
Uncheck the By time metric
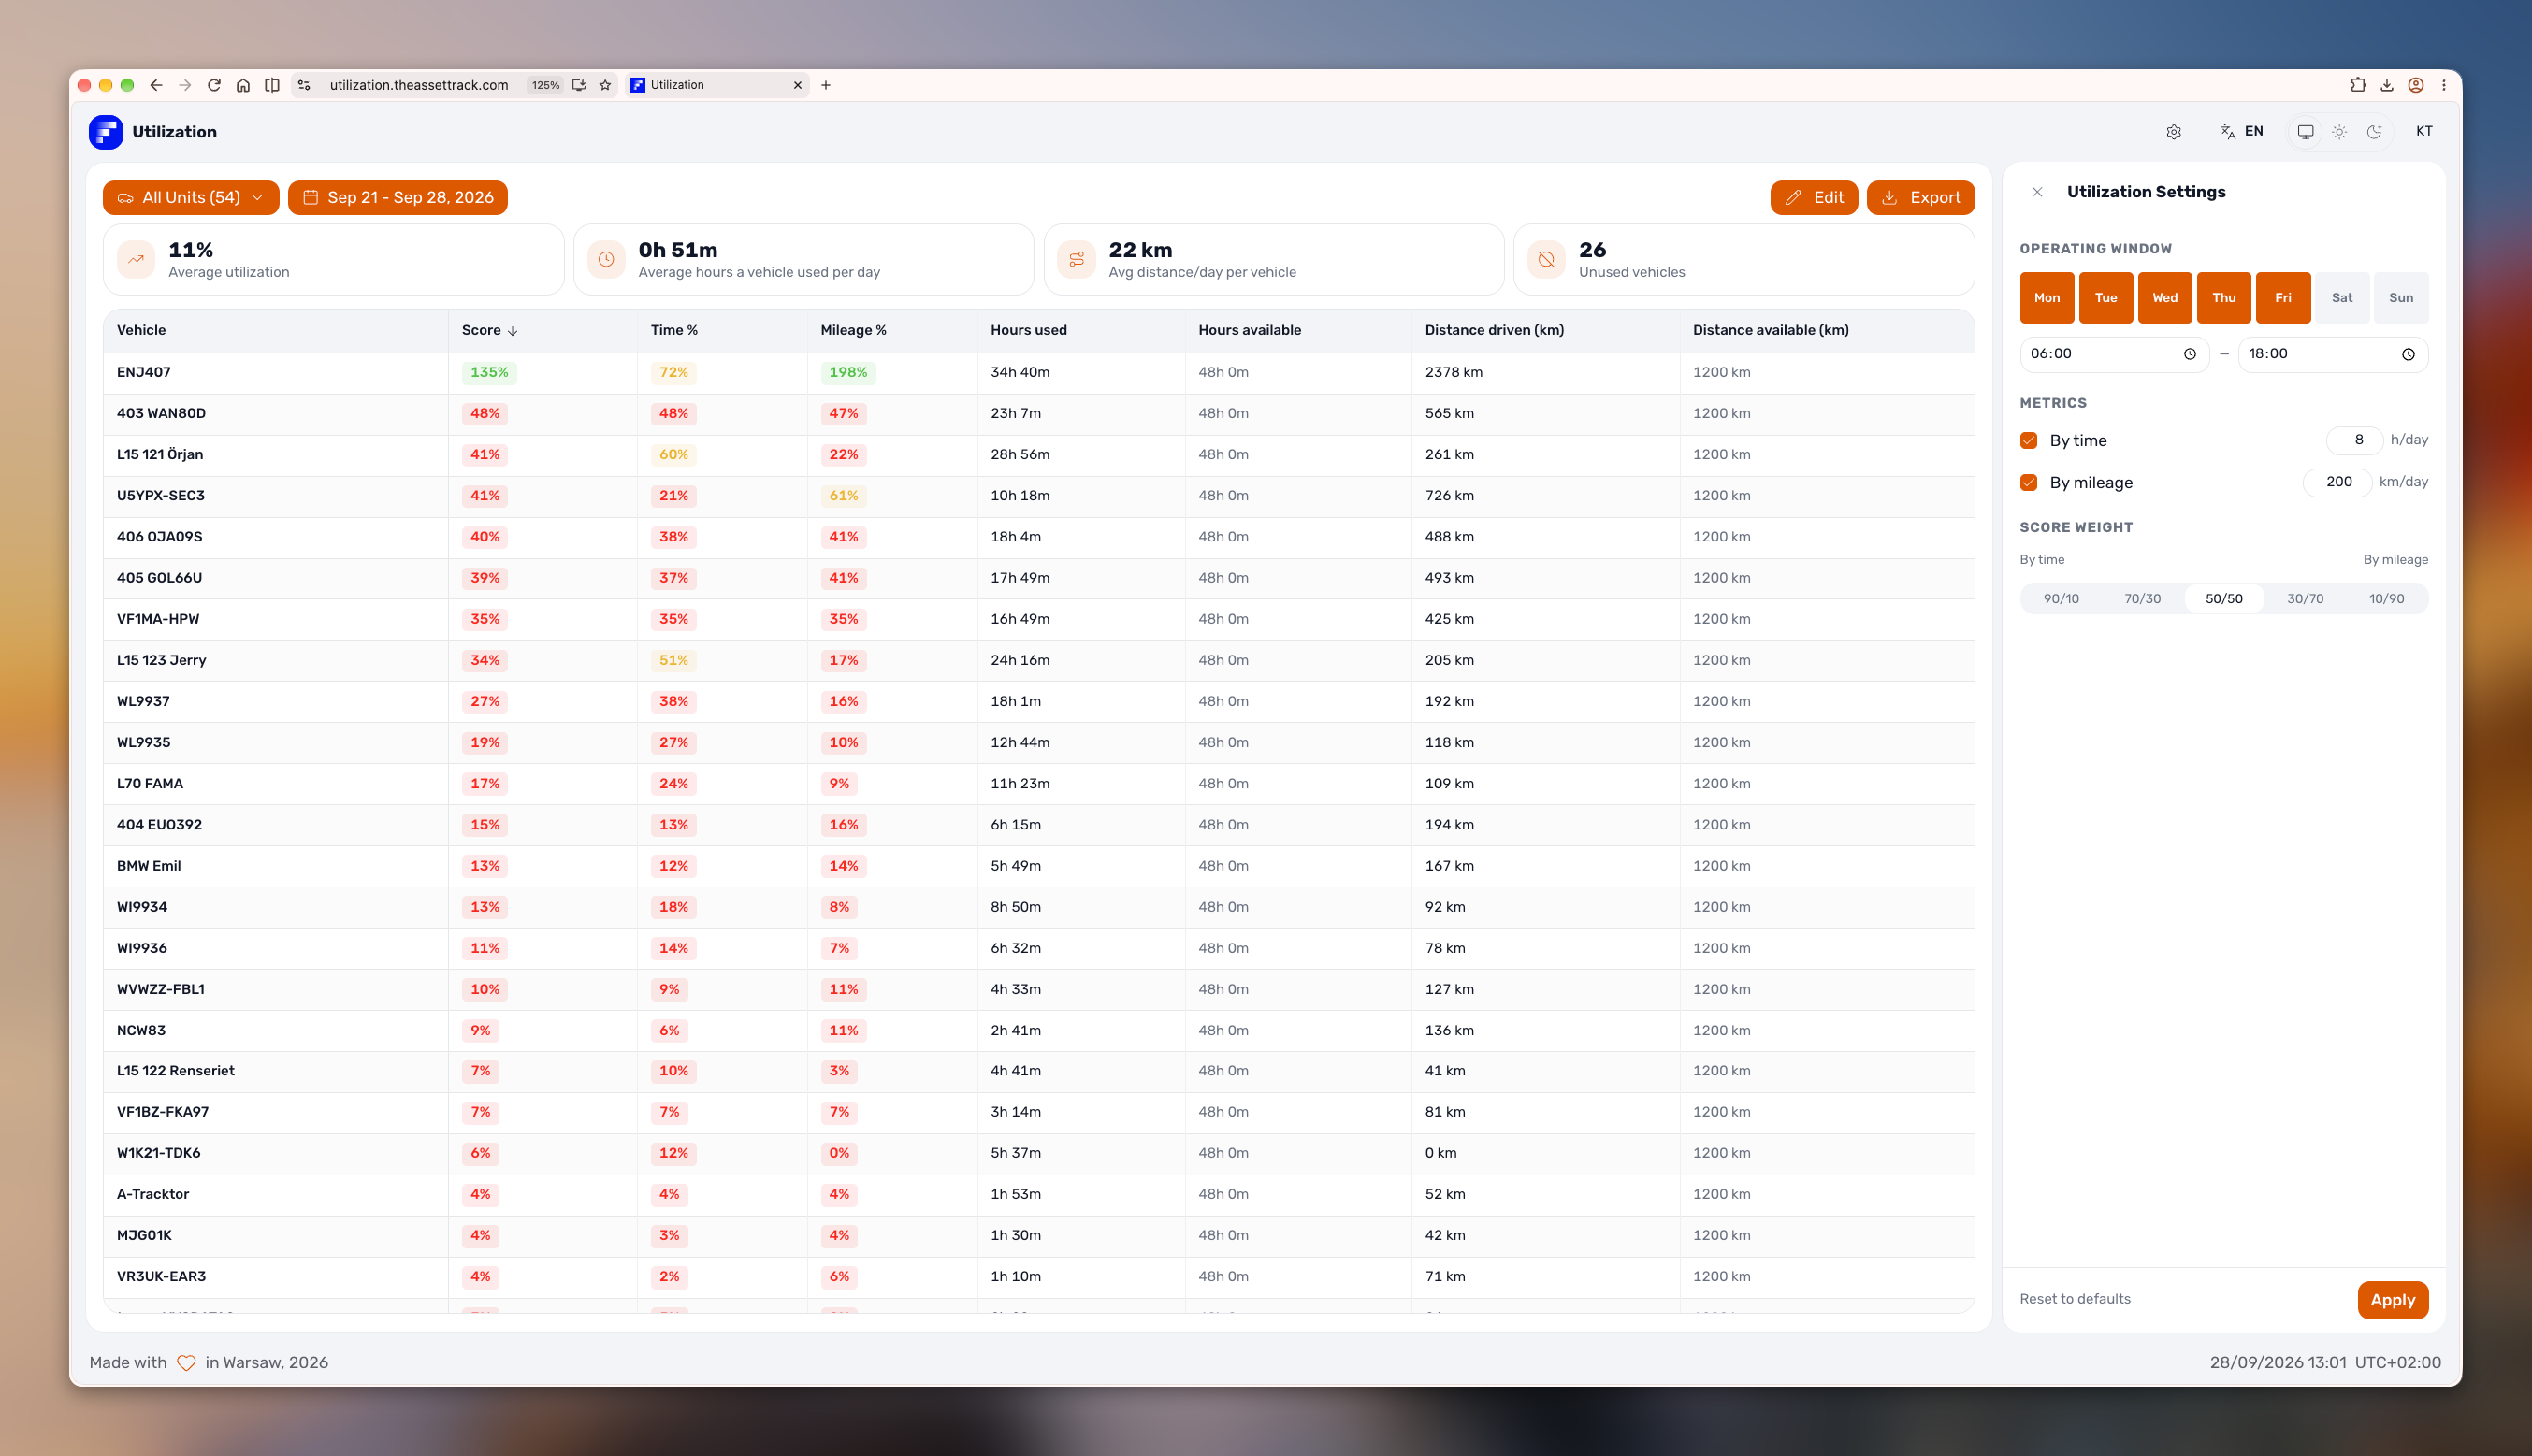pyautogui.click(x=2029, y=440)
